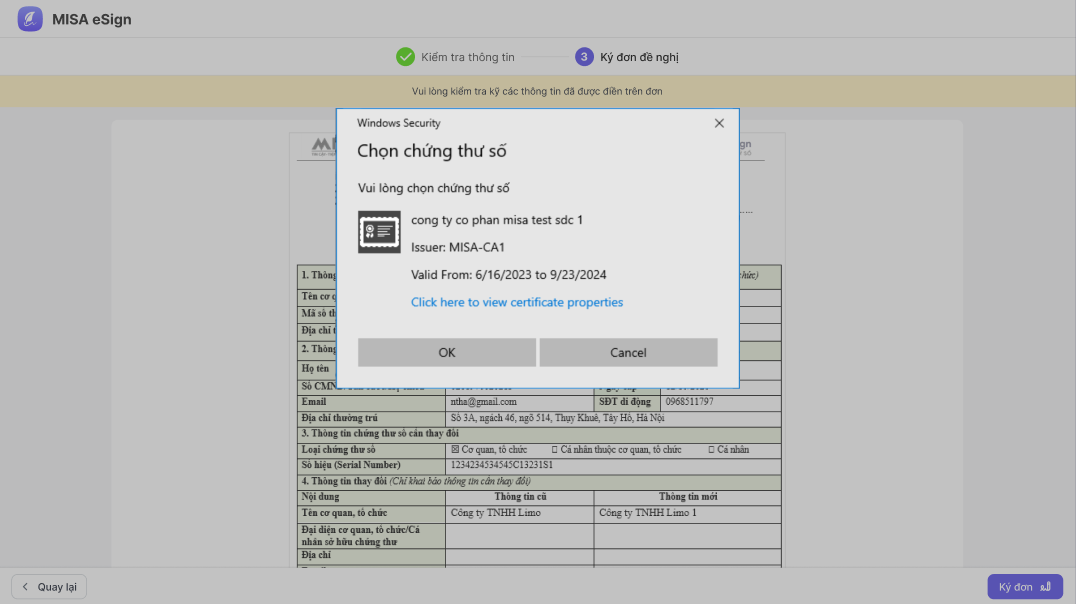The width and height of the screenshot is (1076, 604).
Task: Click the step 3 number circle
Action: coord(584,57)
